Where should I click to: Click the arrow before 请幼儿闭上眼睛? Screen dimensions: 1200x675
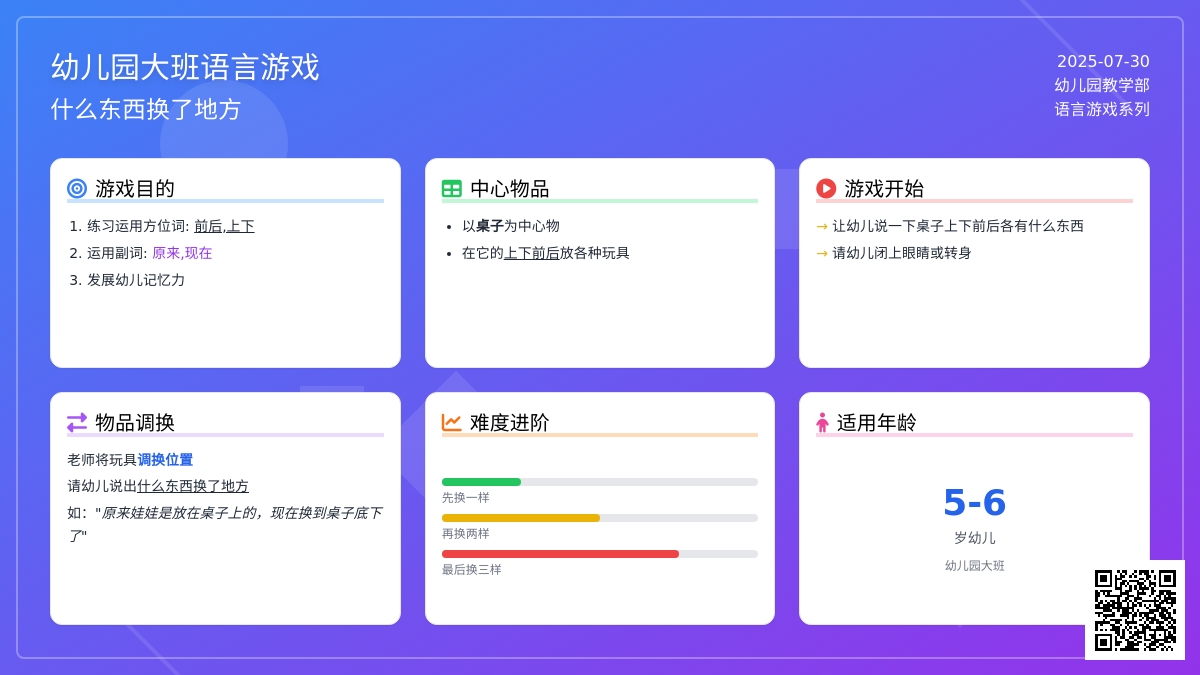[822, 253]
